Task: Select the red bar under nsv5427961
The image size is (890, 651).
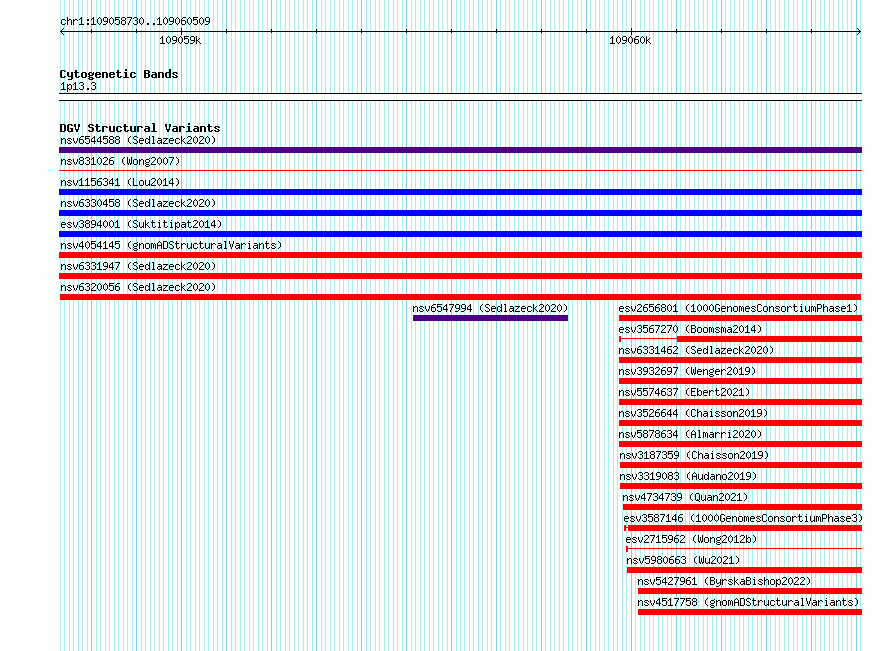Action: click(x=750, y=591)
